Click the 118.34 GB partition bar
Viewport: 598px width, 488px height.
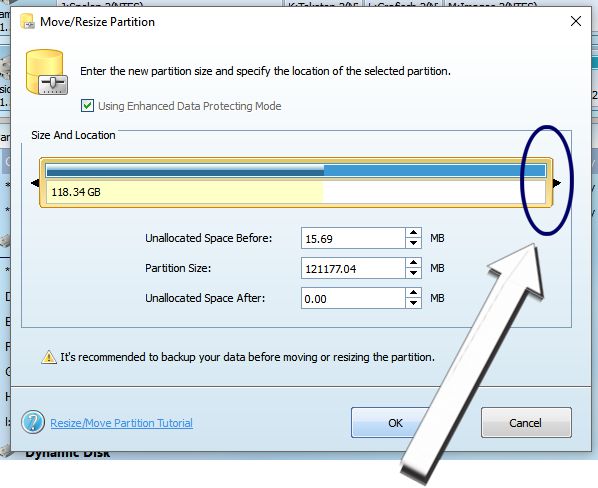click(296, 183)
